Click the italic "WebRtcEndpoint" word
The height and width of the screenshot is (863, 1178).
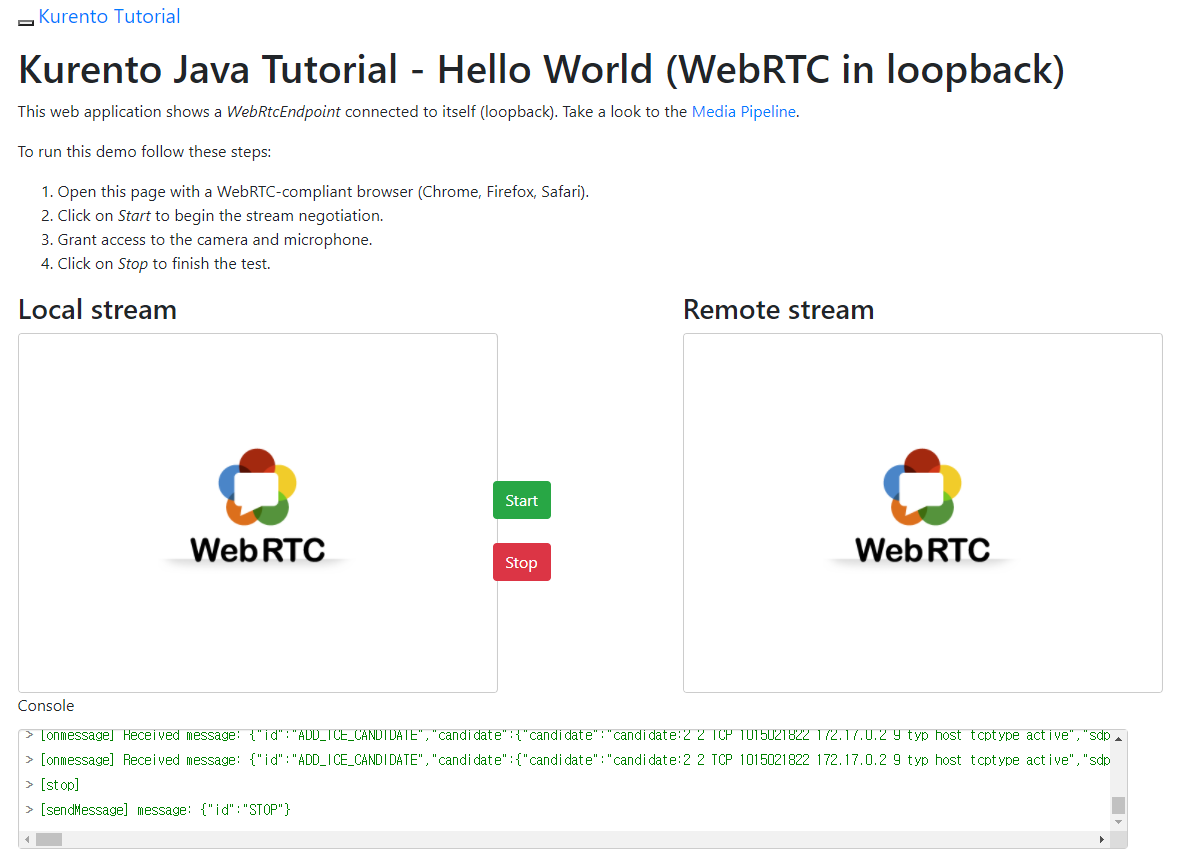tap(283, 112)
